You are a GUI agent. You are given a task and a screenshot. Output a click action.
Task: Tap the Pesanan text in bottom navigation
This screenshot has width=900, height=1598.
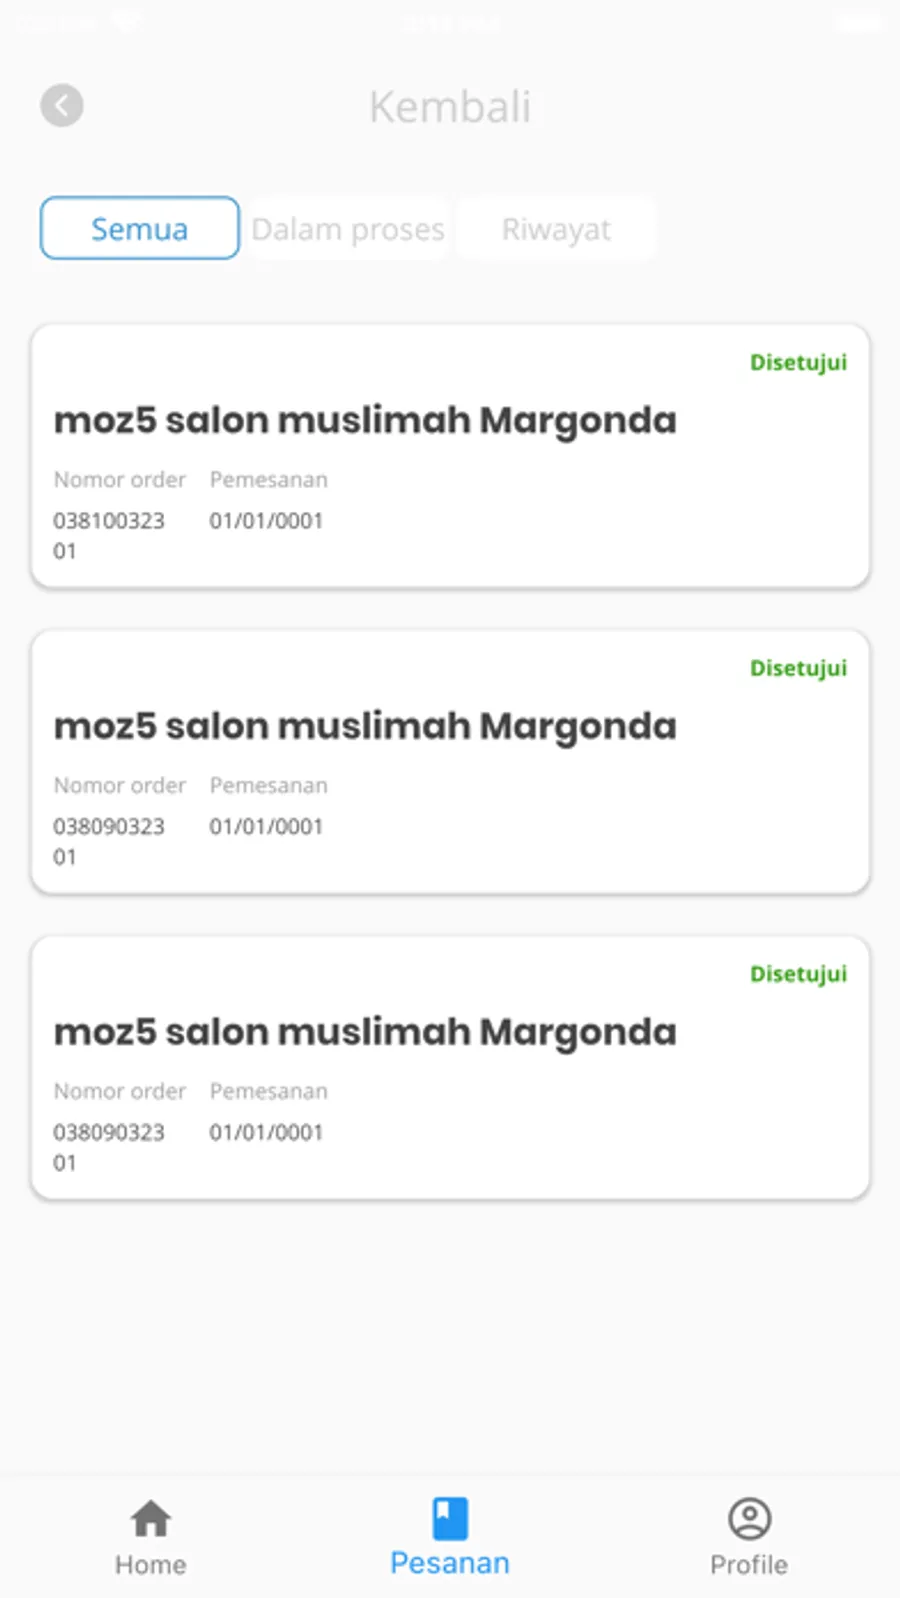coord(450,1562)
